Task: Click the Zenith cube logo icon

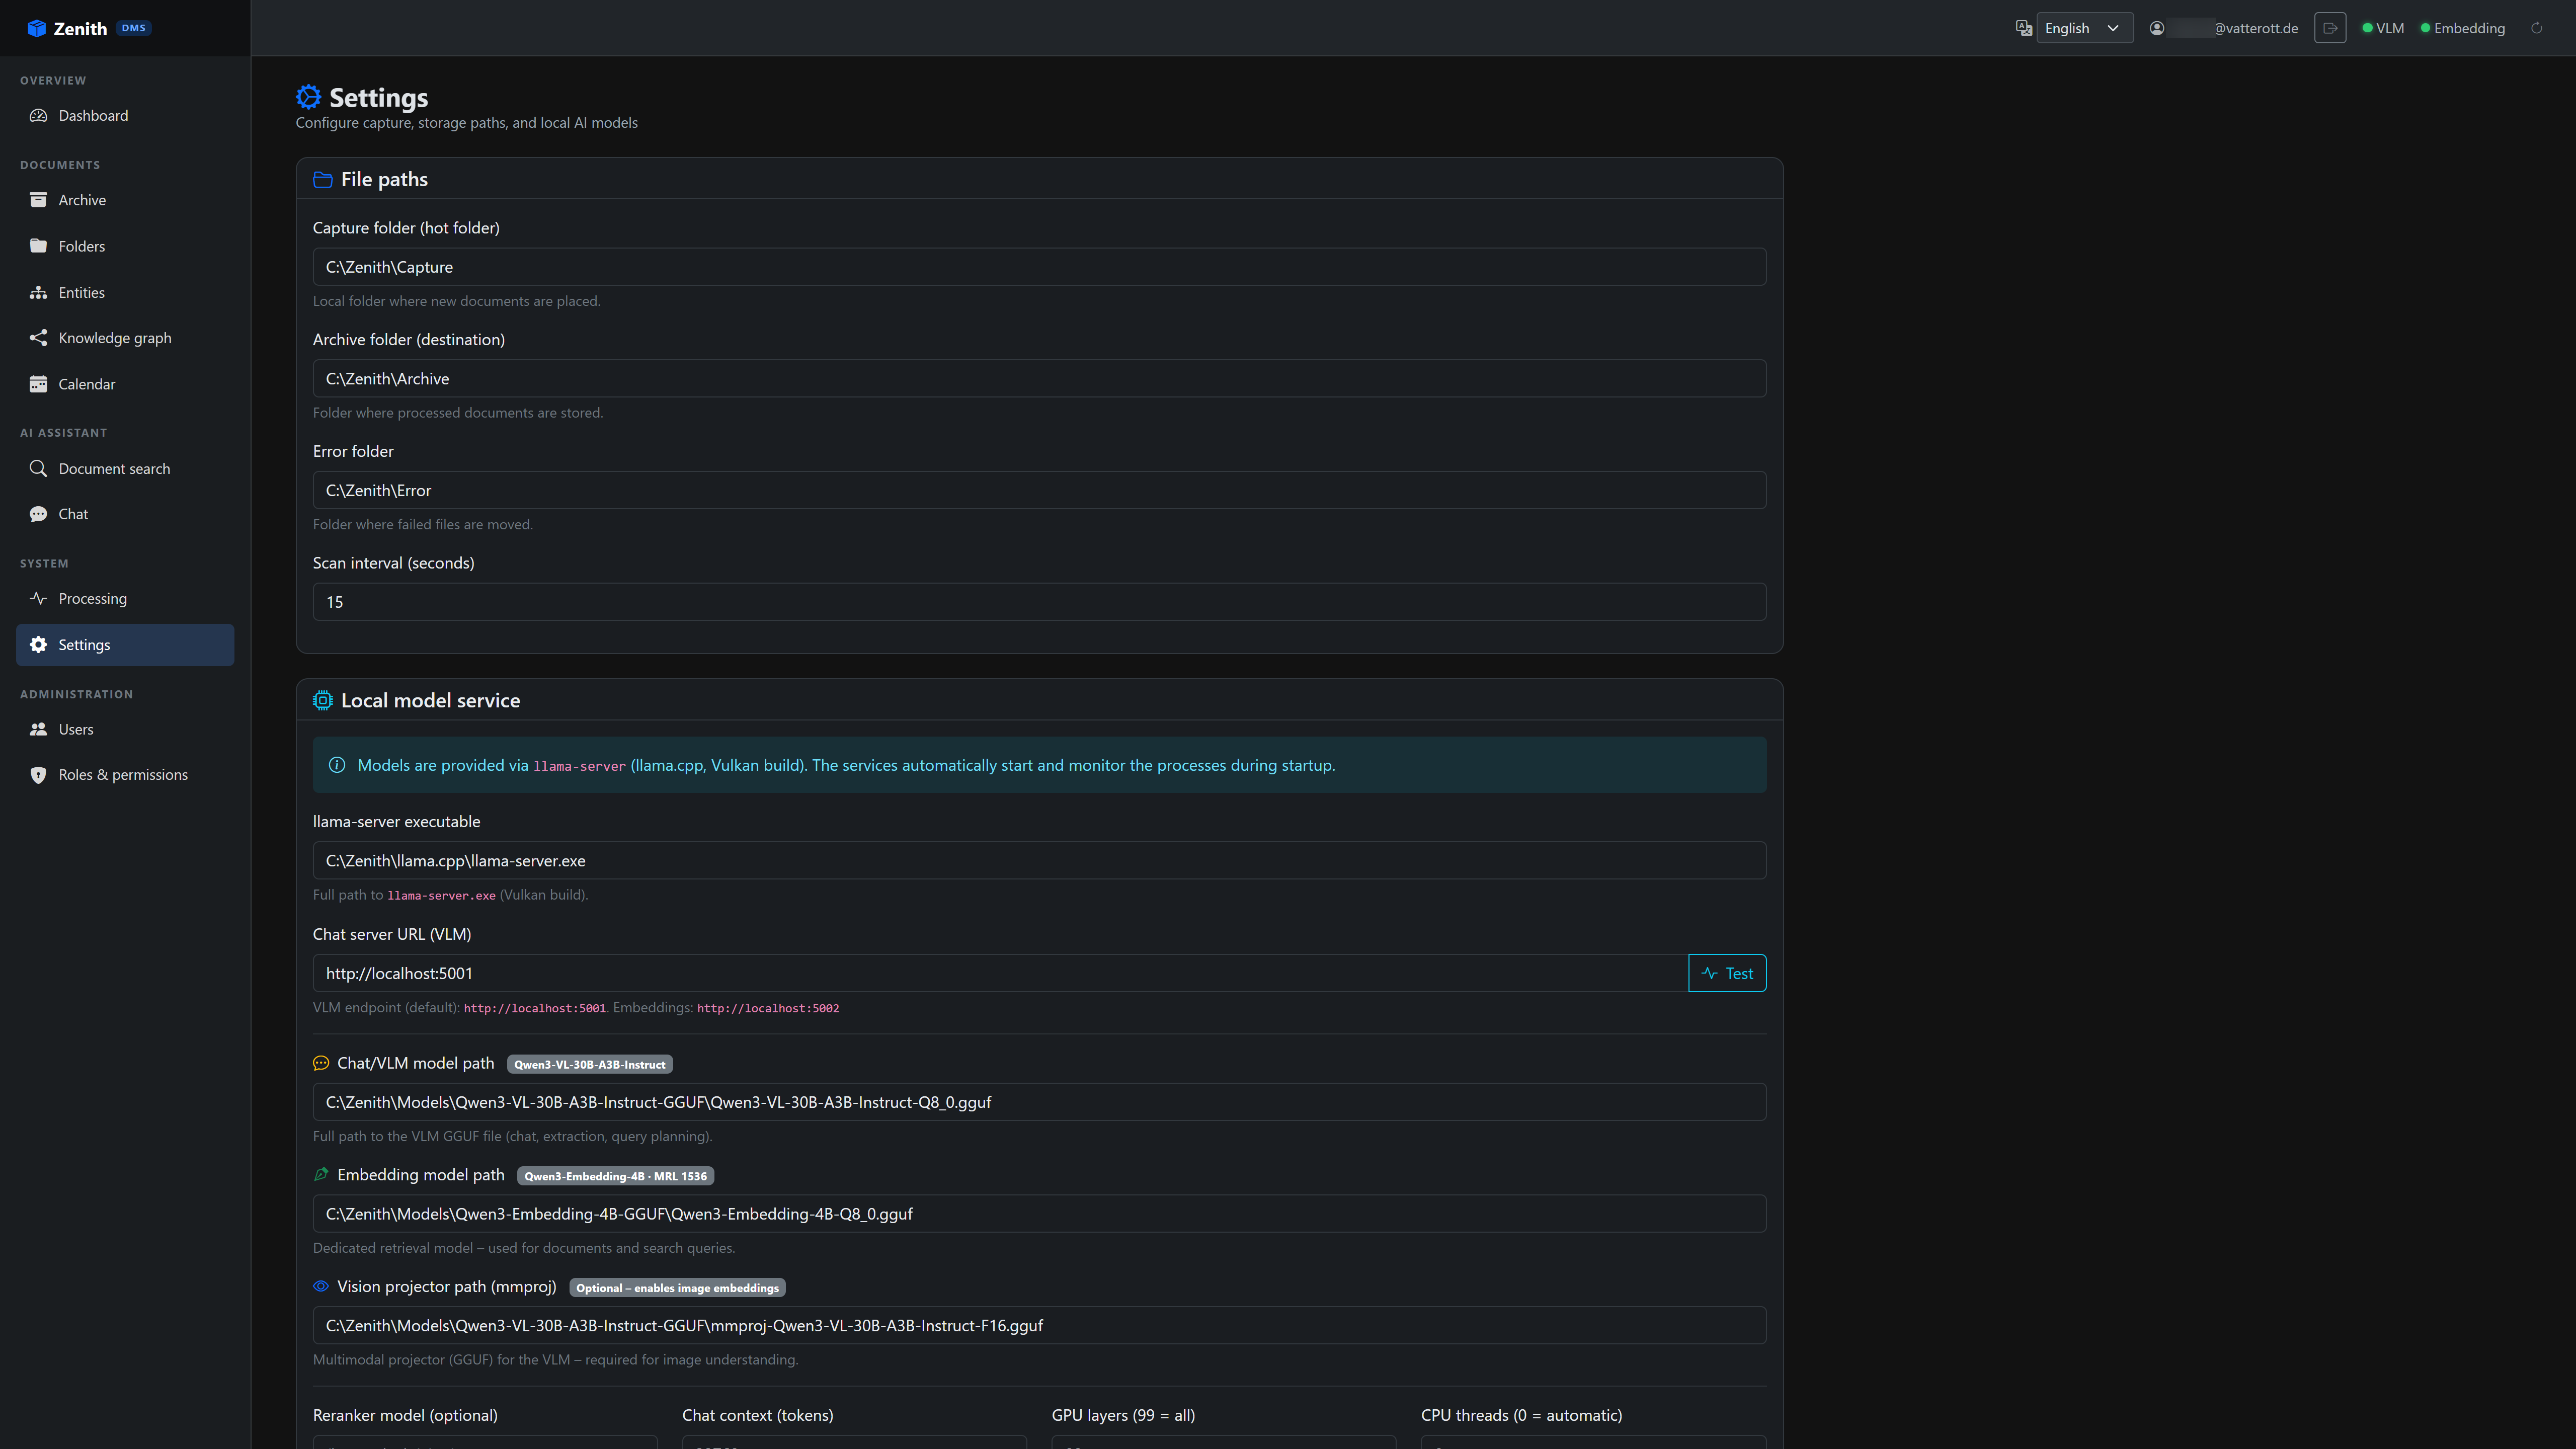Action: point(37,28)
